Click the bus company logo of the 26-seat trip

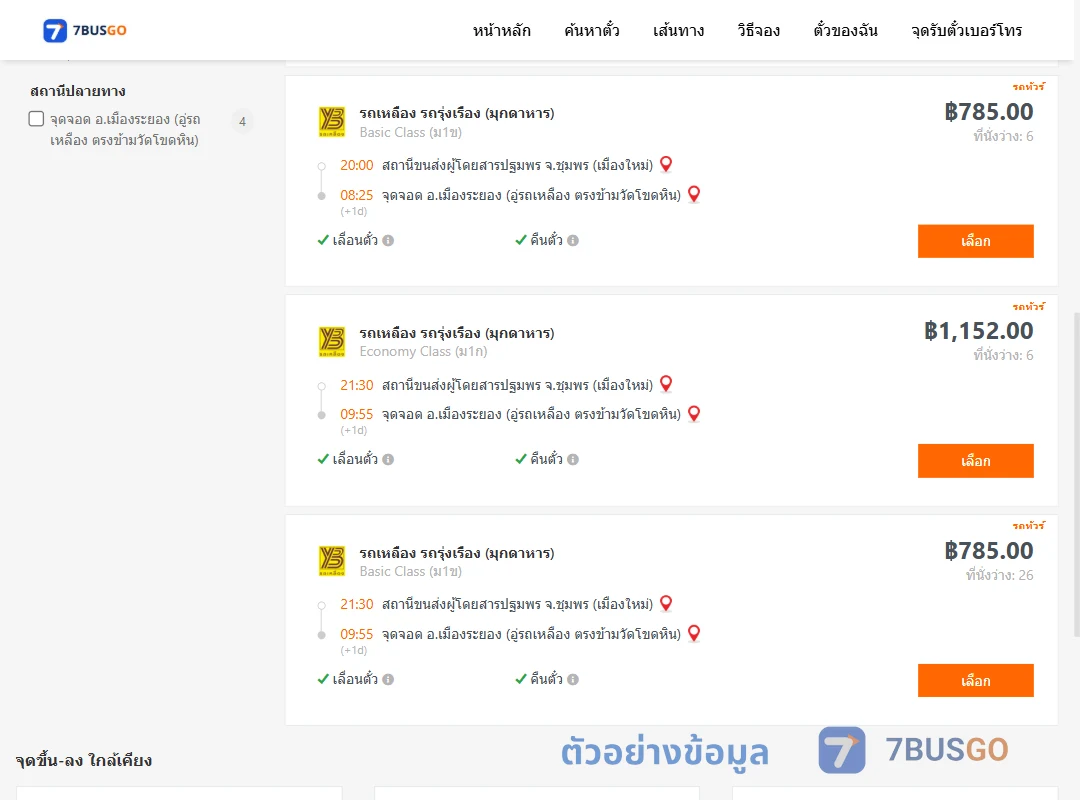(x=332, y=561)
